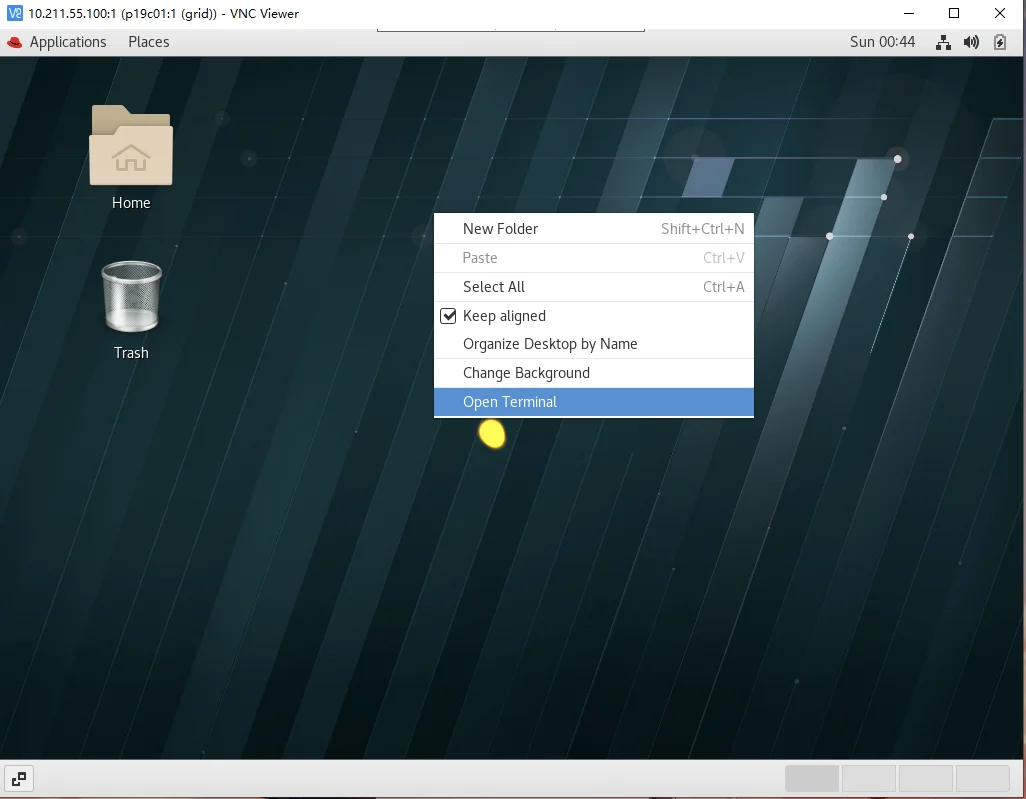Screen dimensions: 1026x799
Task: Toggle the Keep aligned checkbox
Action: [448, 316]
